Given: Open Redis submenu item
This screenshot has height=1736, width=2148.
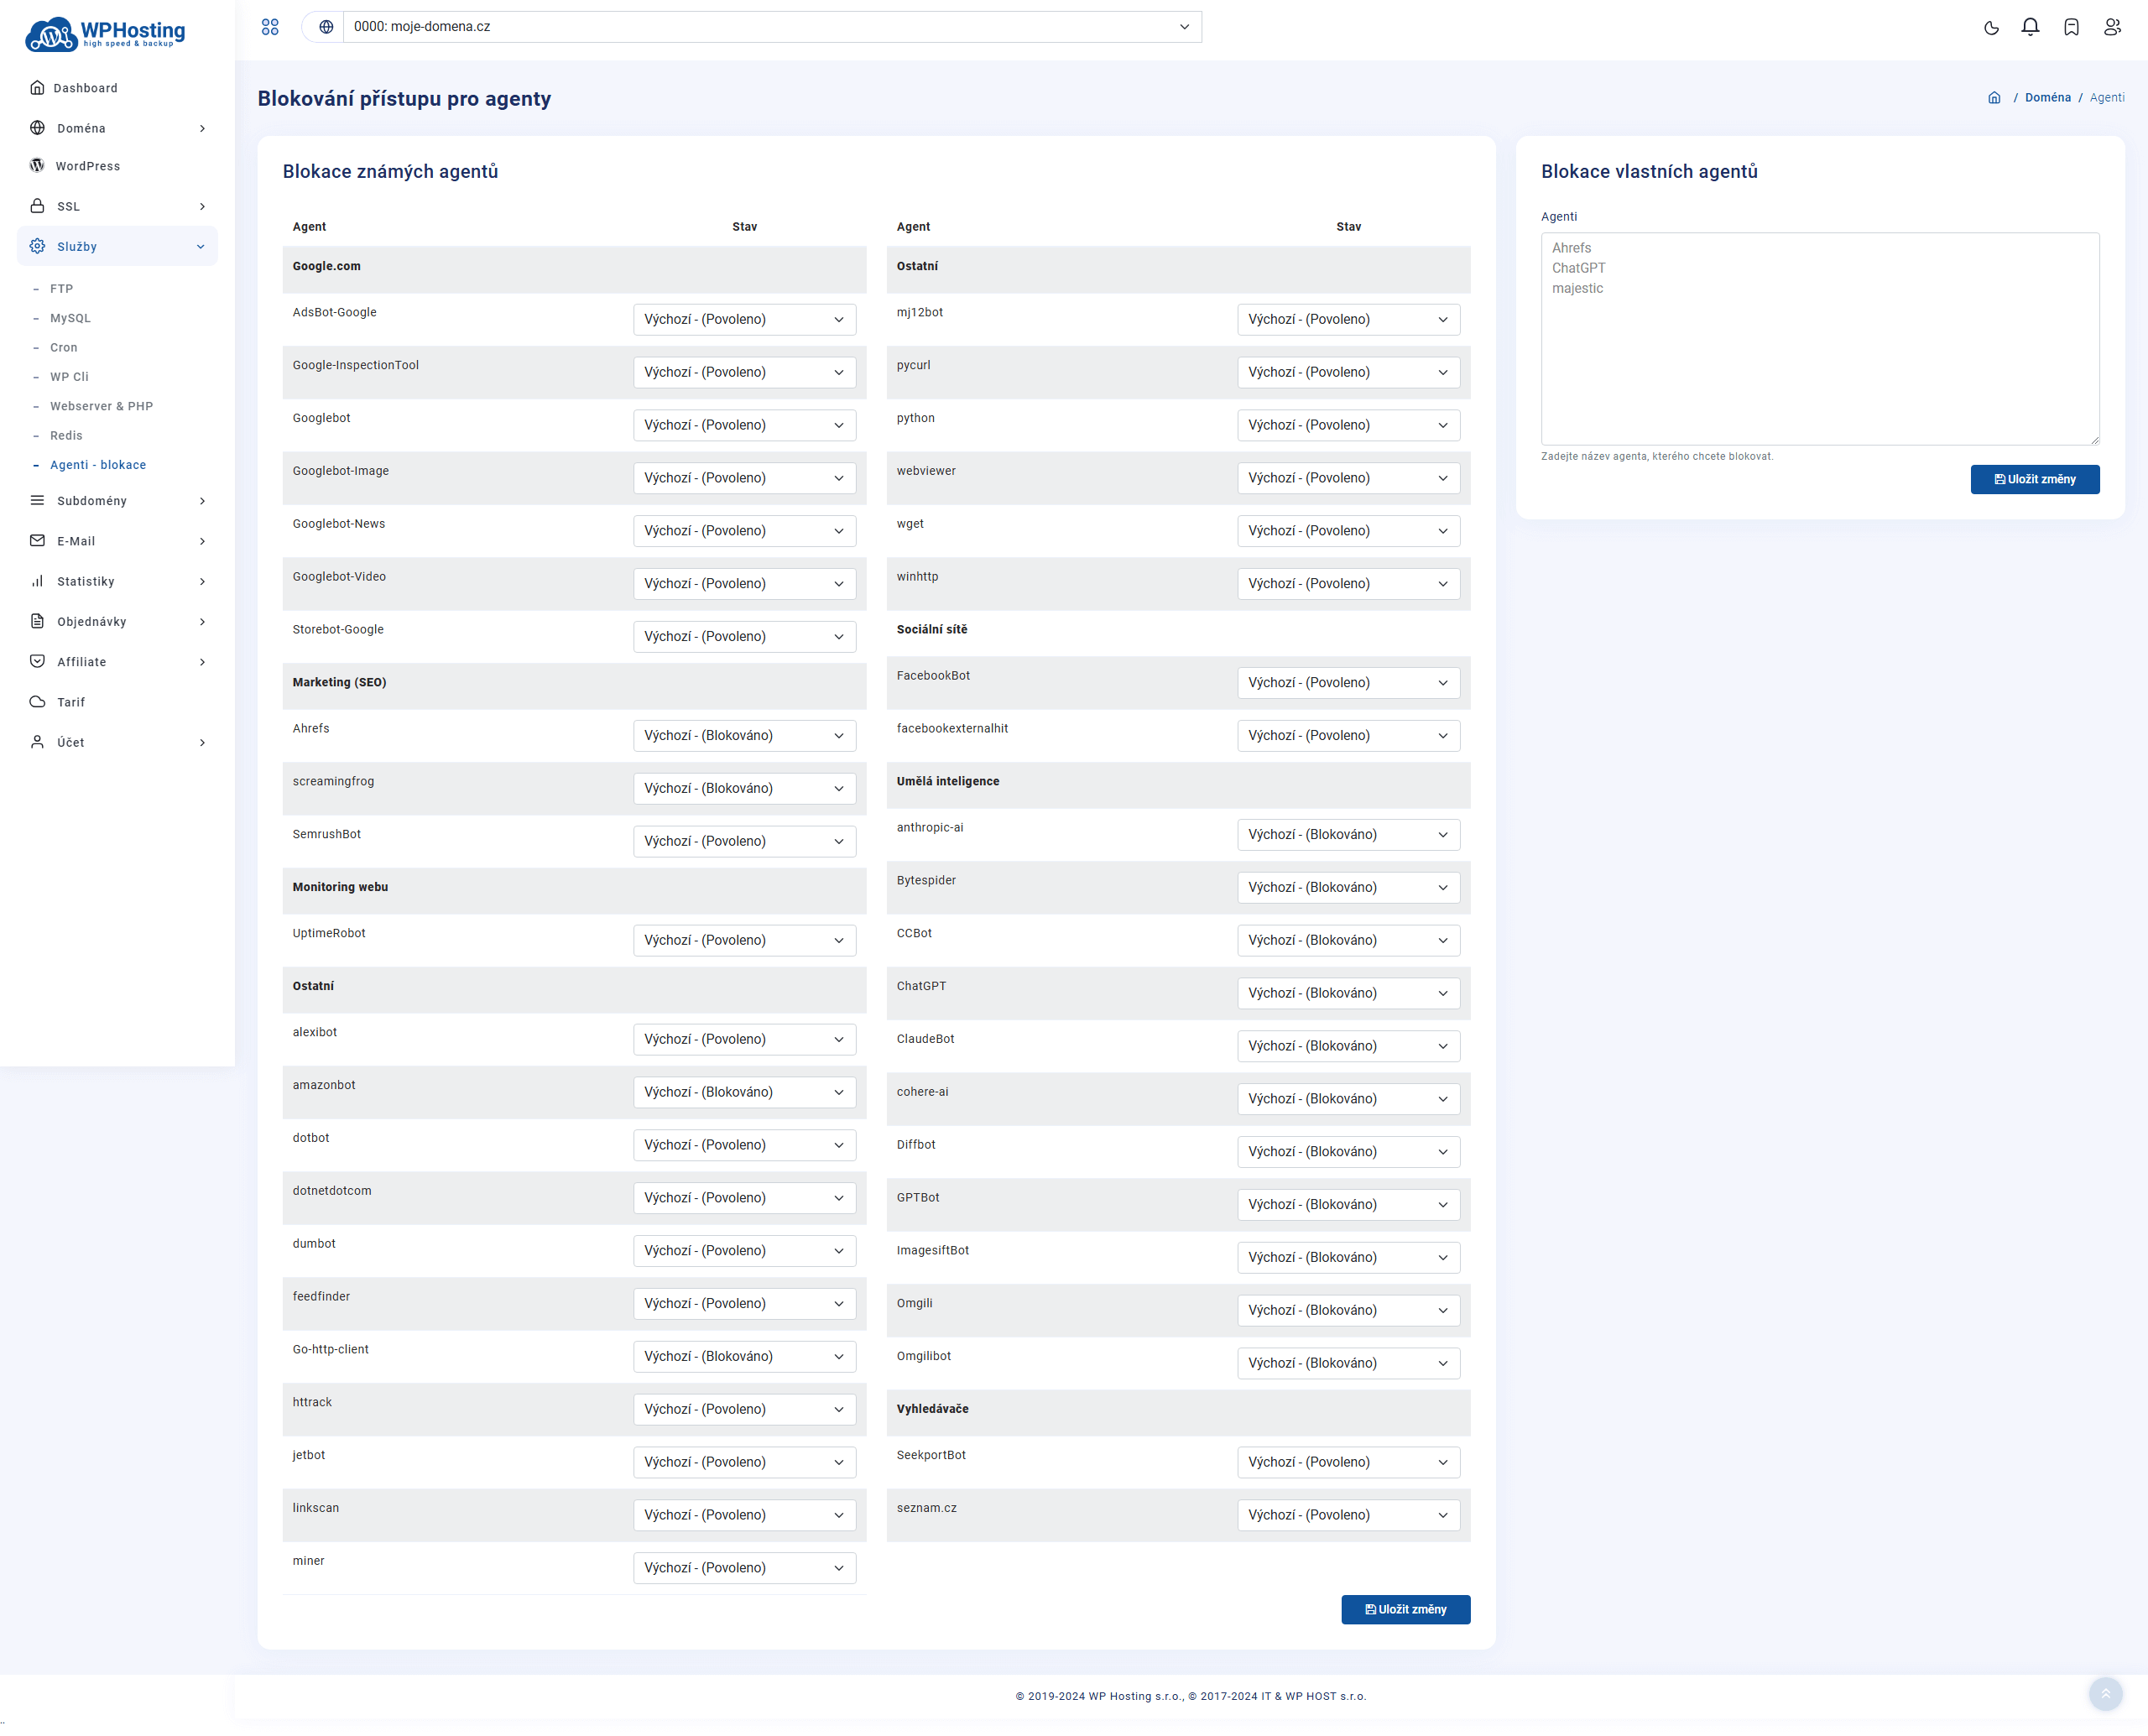Looking at the screenshot, I should click(x=66, y=435).
